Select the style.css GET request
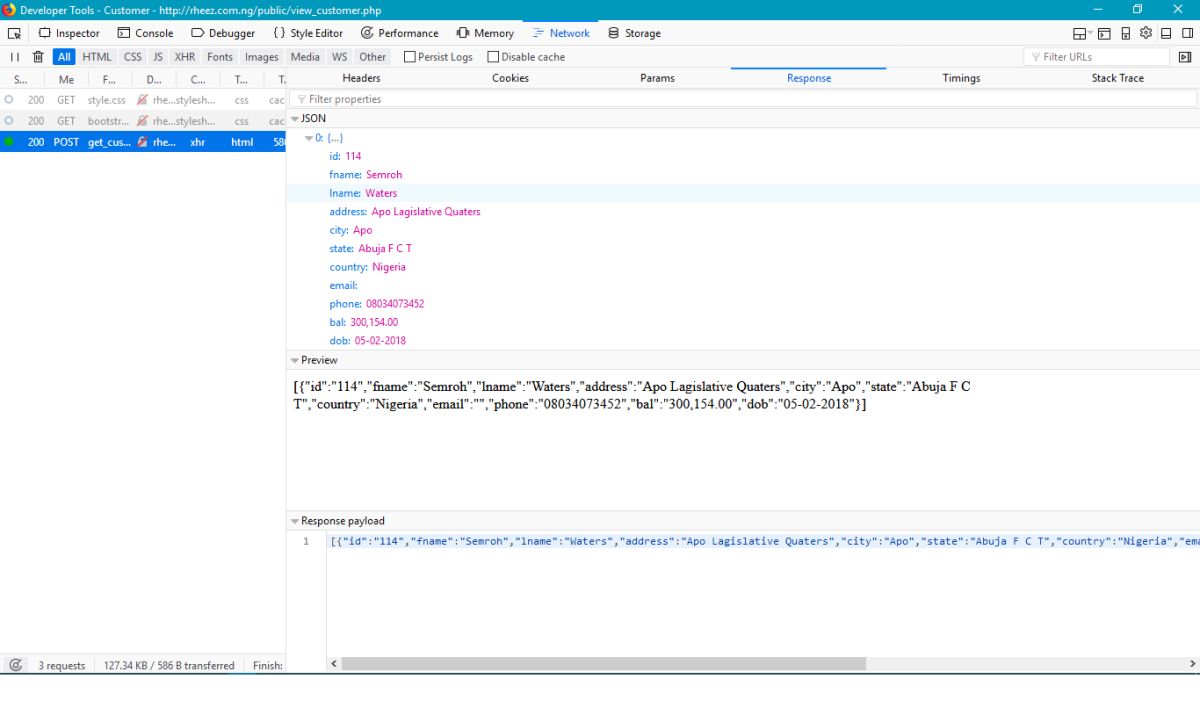Viewport: 1200px width, 708px height. 143,100
